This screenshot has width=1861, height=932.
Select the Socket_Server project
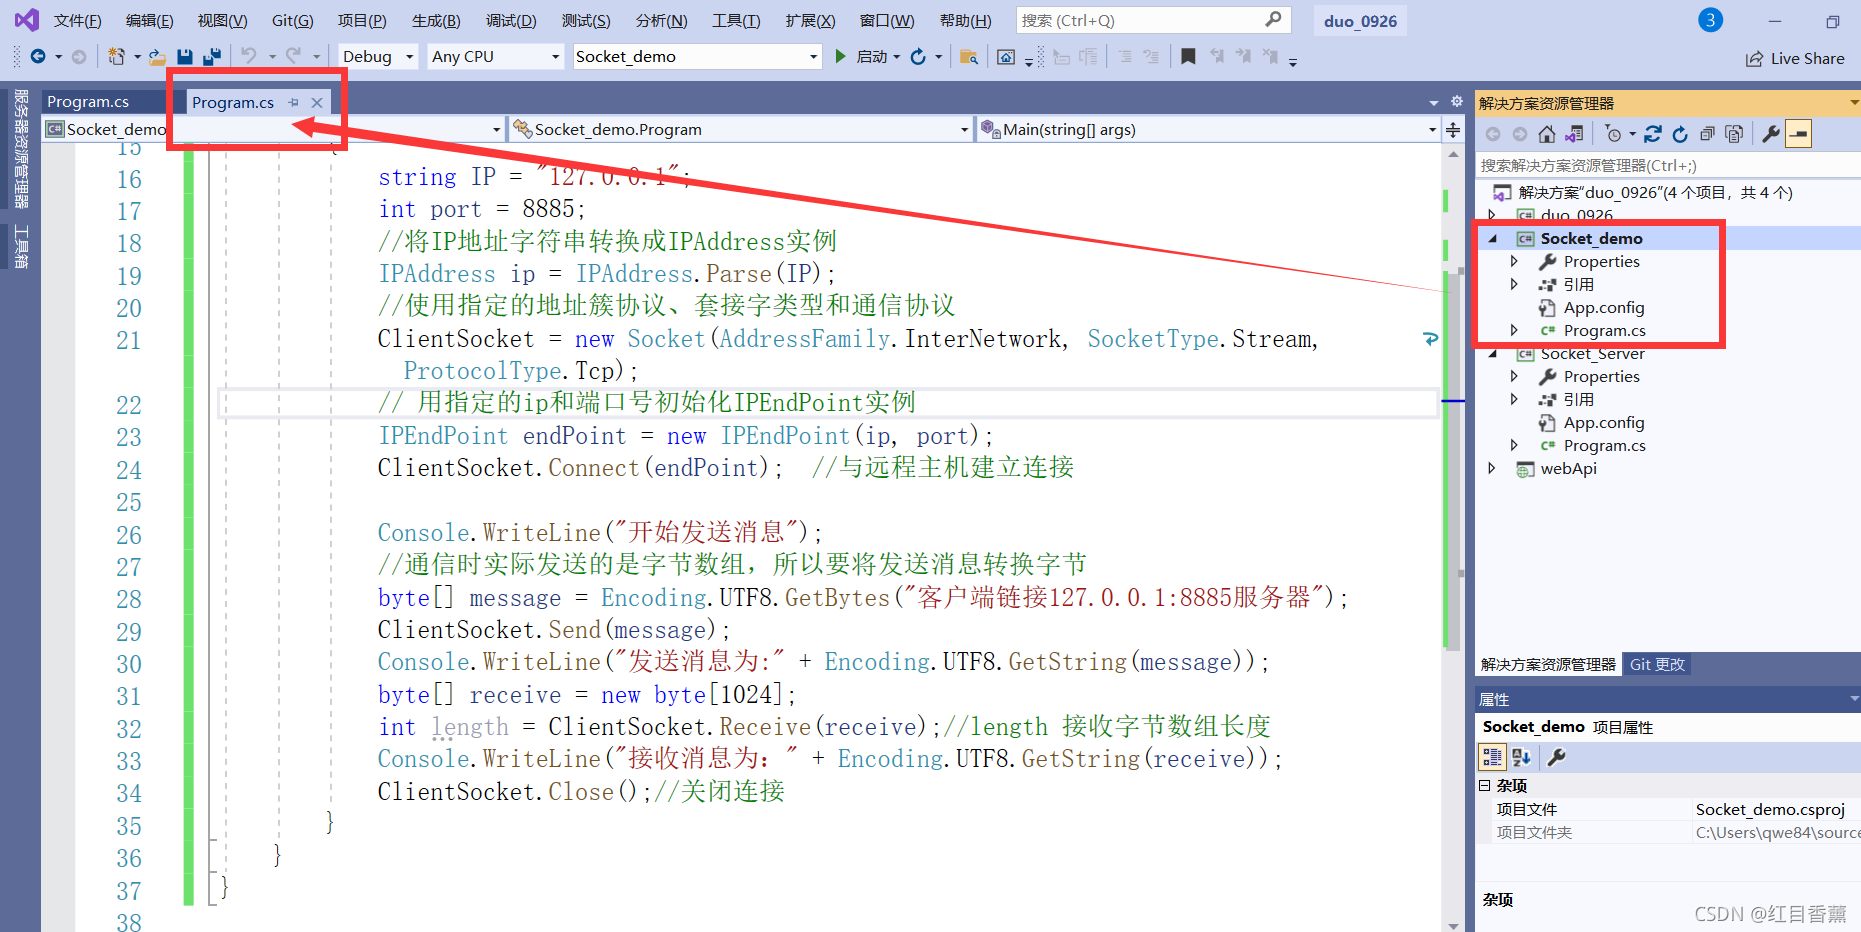(x=1592, y=354)
